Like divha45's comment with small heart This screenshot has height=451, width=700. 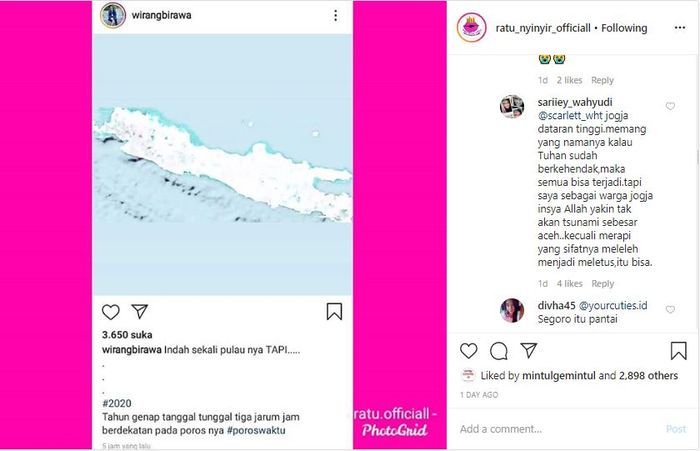pos(670,309)
